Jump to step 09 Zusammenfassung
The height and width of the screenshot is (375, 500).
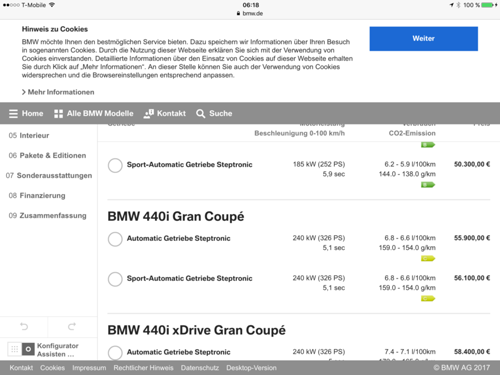point(47,215)
